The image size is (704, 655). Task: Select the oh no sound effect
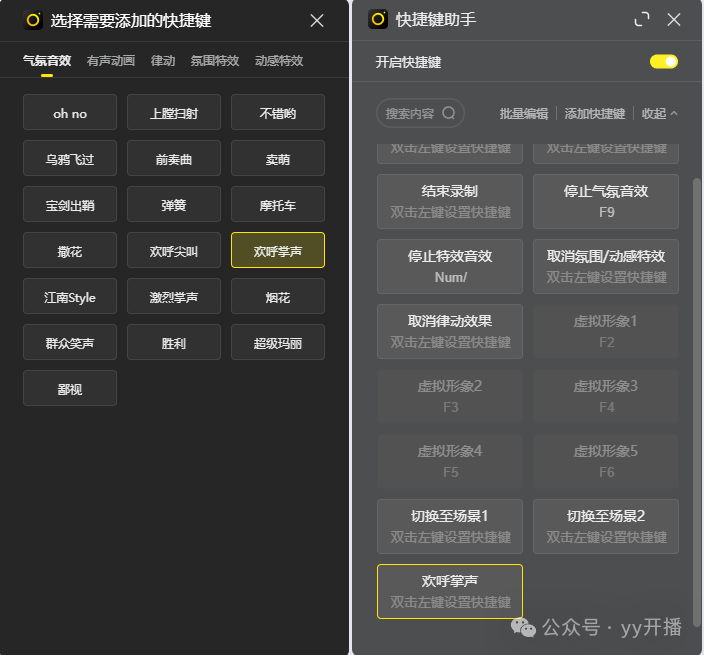tap(70, 113)
